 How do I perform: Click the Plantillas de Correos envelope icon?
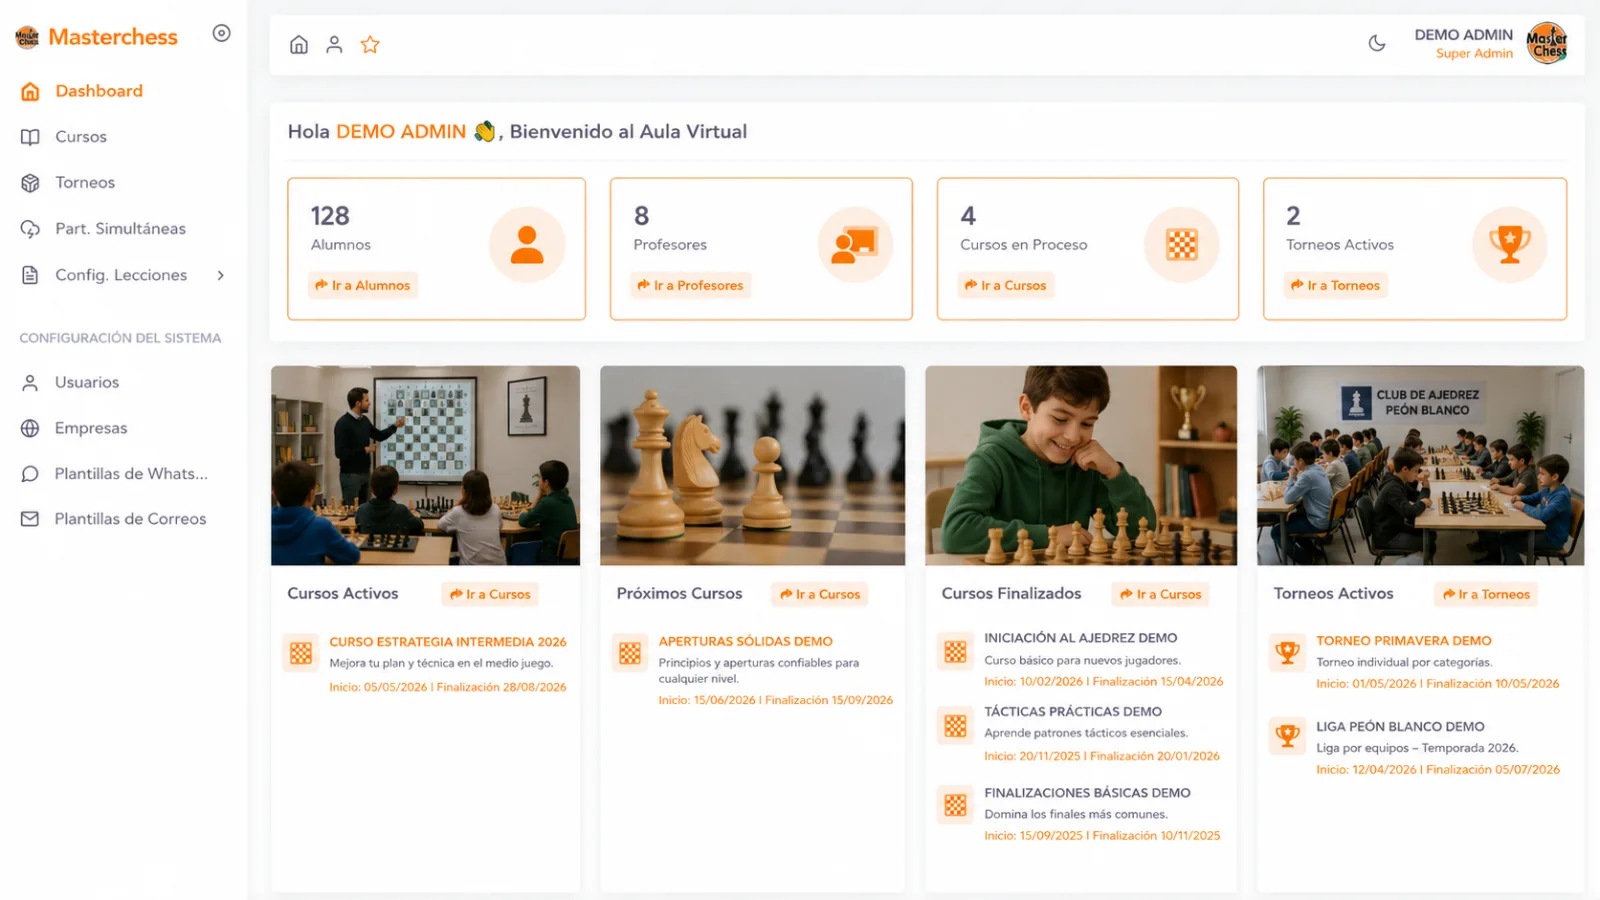30,519
